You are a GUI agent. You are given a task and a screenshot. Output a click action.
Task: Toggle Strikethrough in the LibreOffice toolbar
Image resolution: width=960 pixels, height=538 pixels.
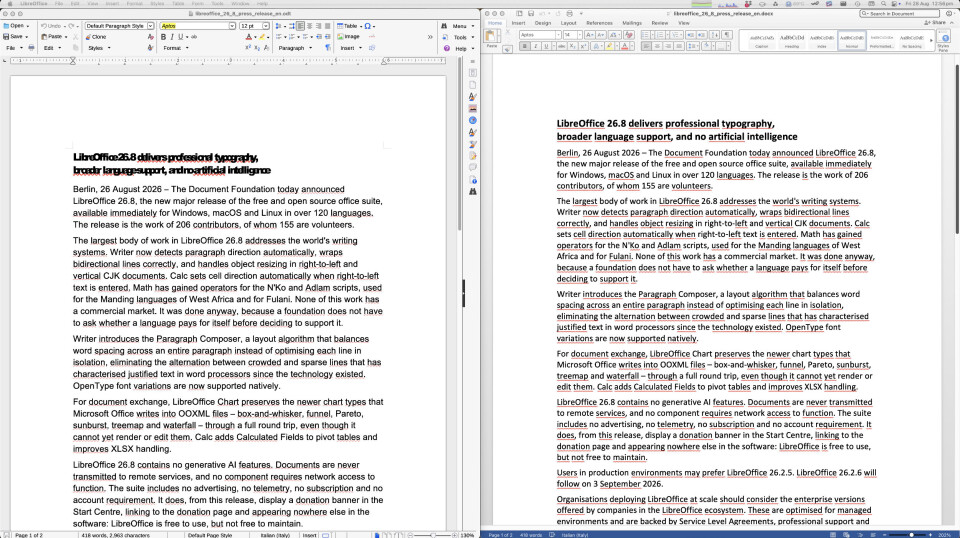(x=194, y=37)
